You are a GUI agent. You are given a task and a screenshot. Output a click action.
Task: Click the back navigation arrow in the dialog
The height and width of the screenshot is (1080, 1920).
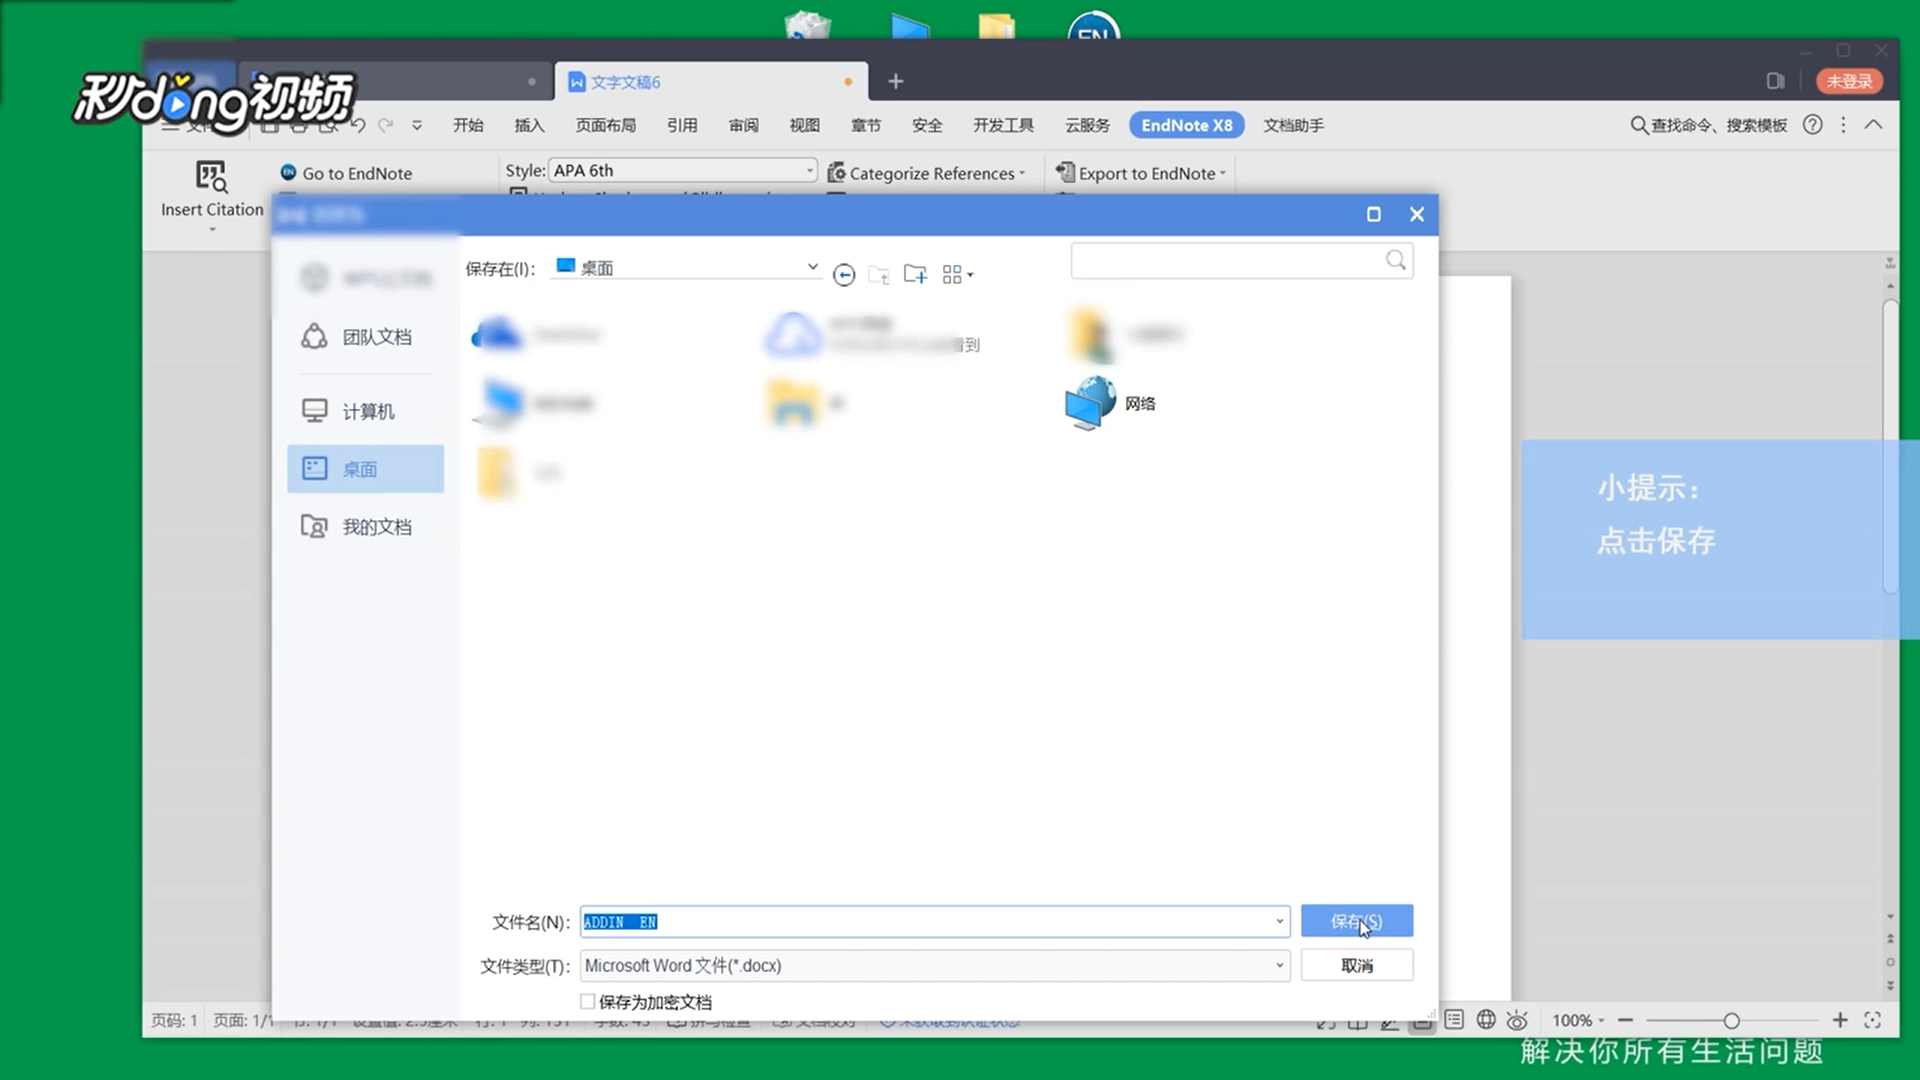pos(844,274)
